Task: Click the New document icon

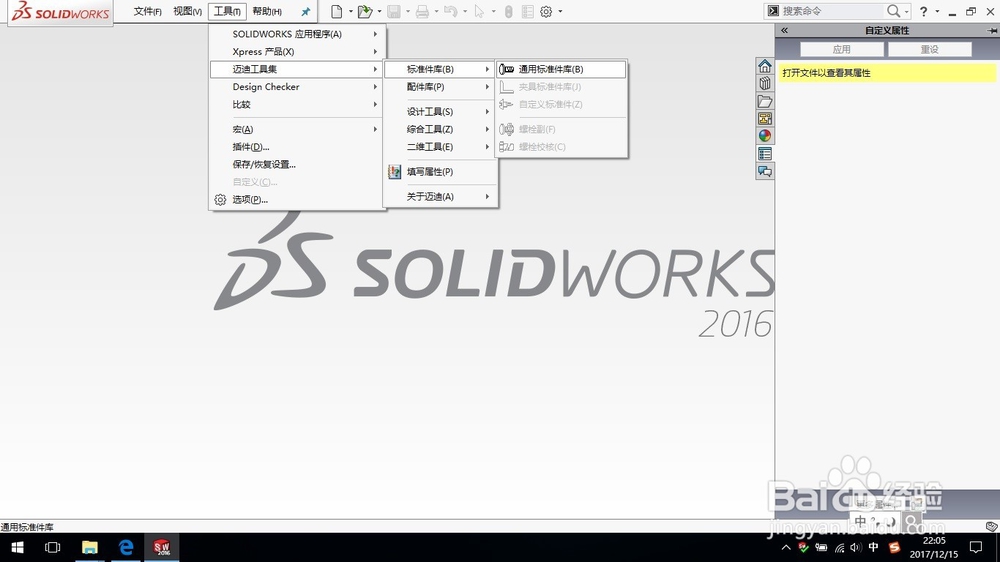Action: [x=337, y=11]
